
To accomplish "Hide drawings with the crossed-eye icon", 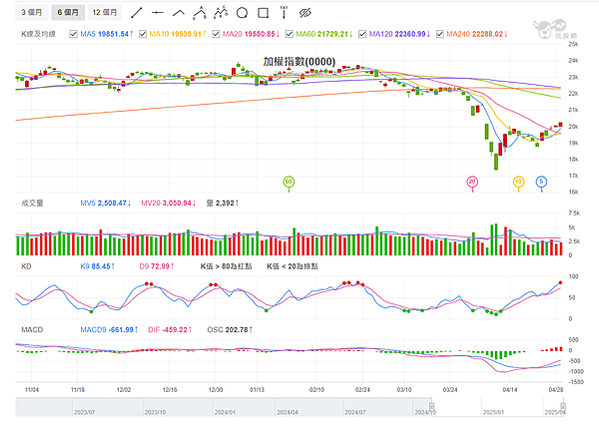I will click(x=305, y=13).
